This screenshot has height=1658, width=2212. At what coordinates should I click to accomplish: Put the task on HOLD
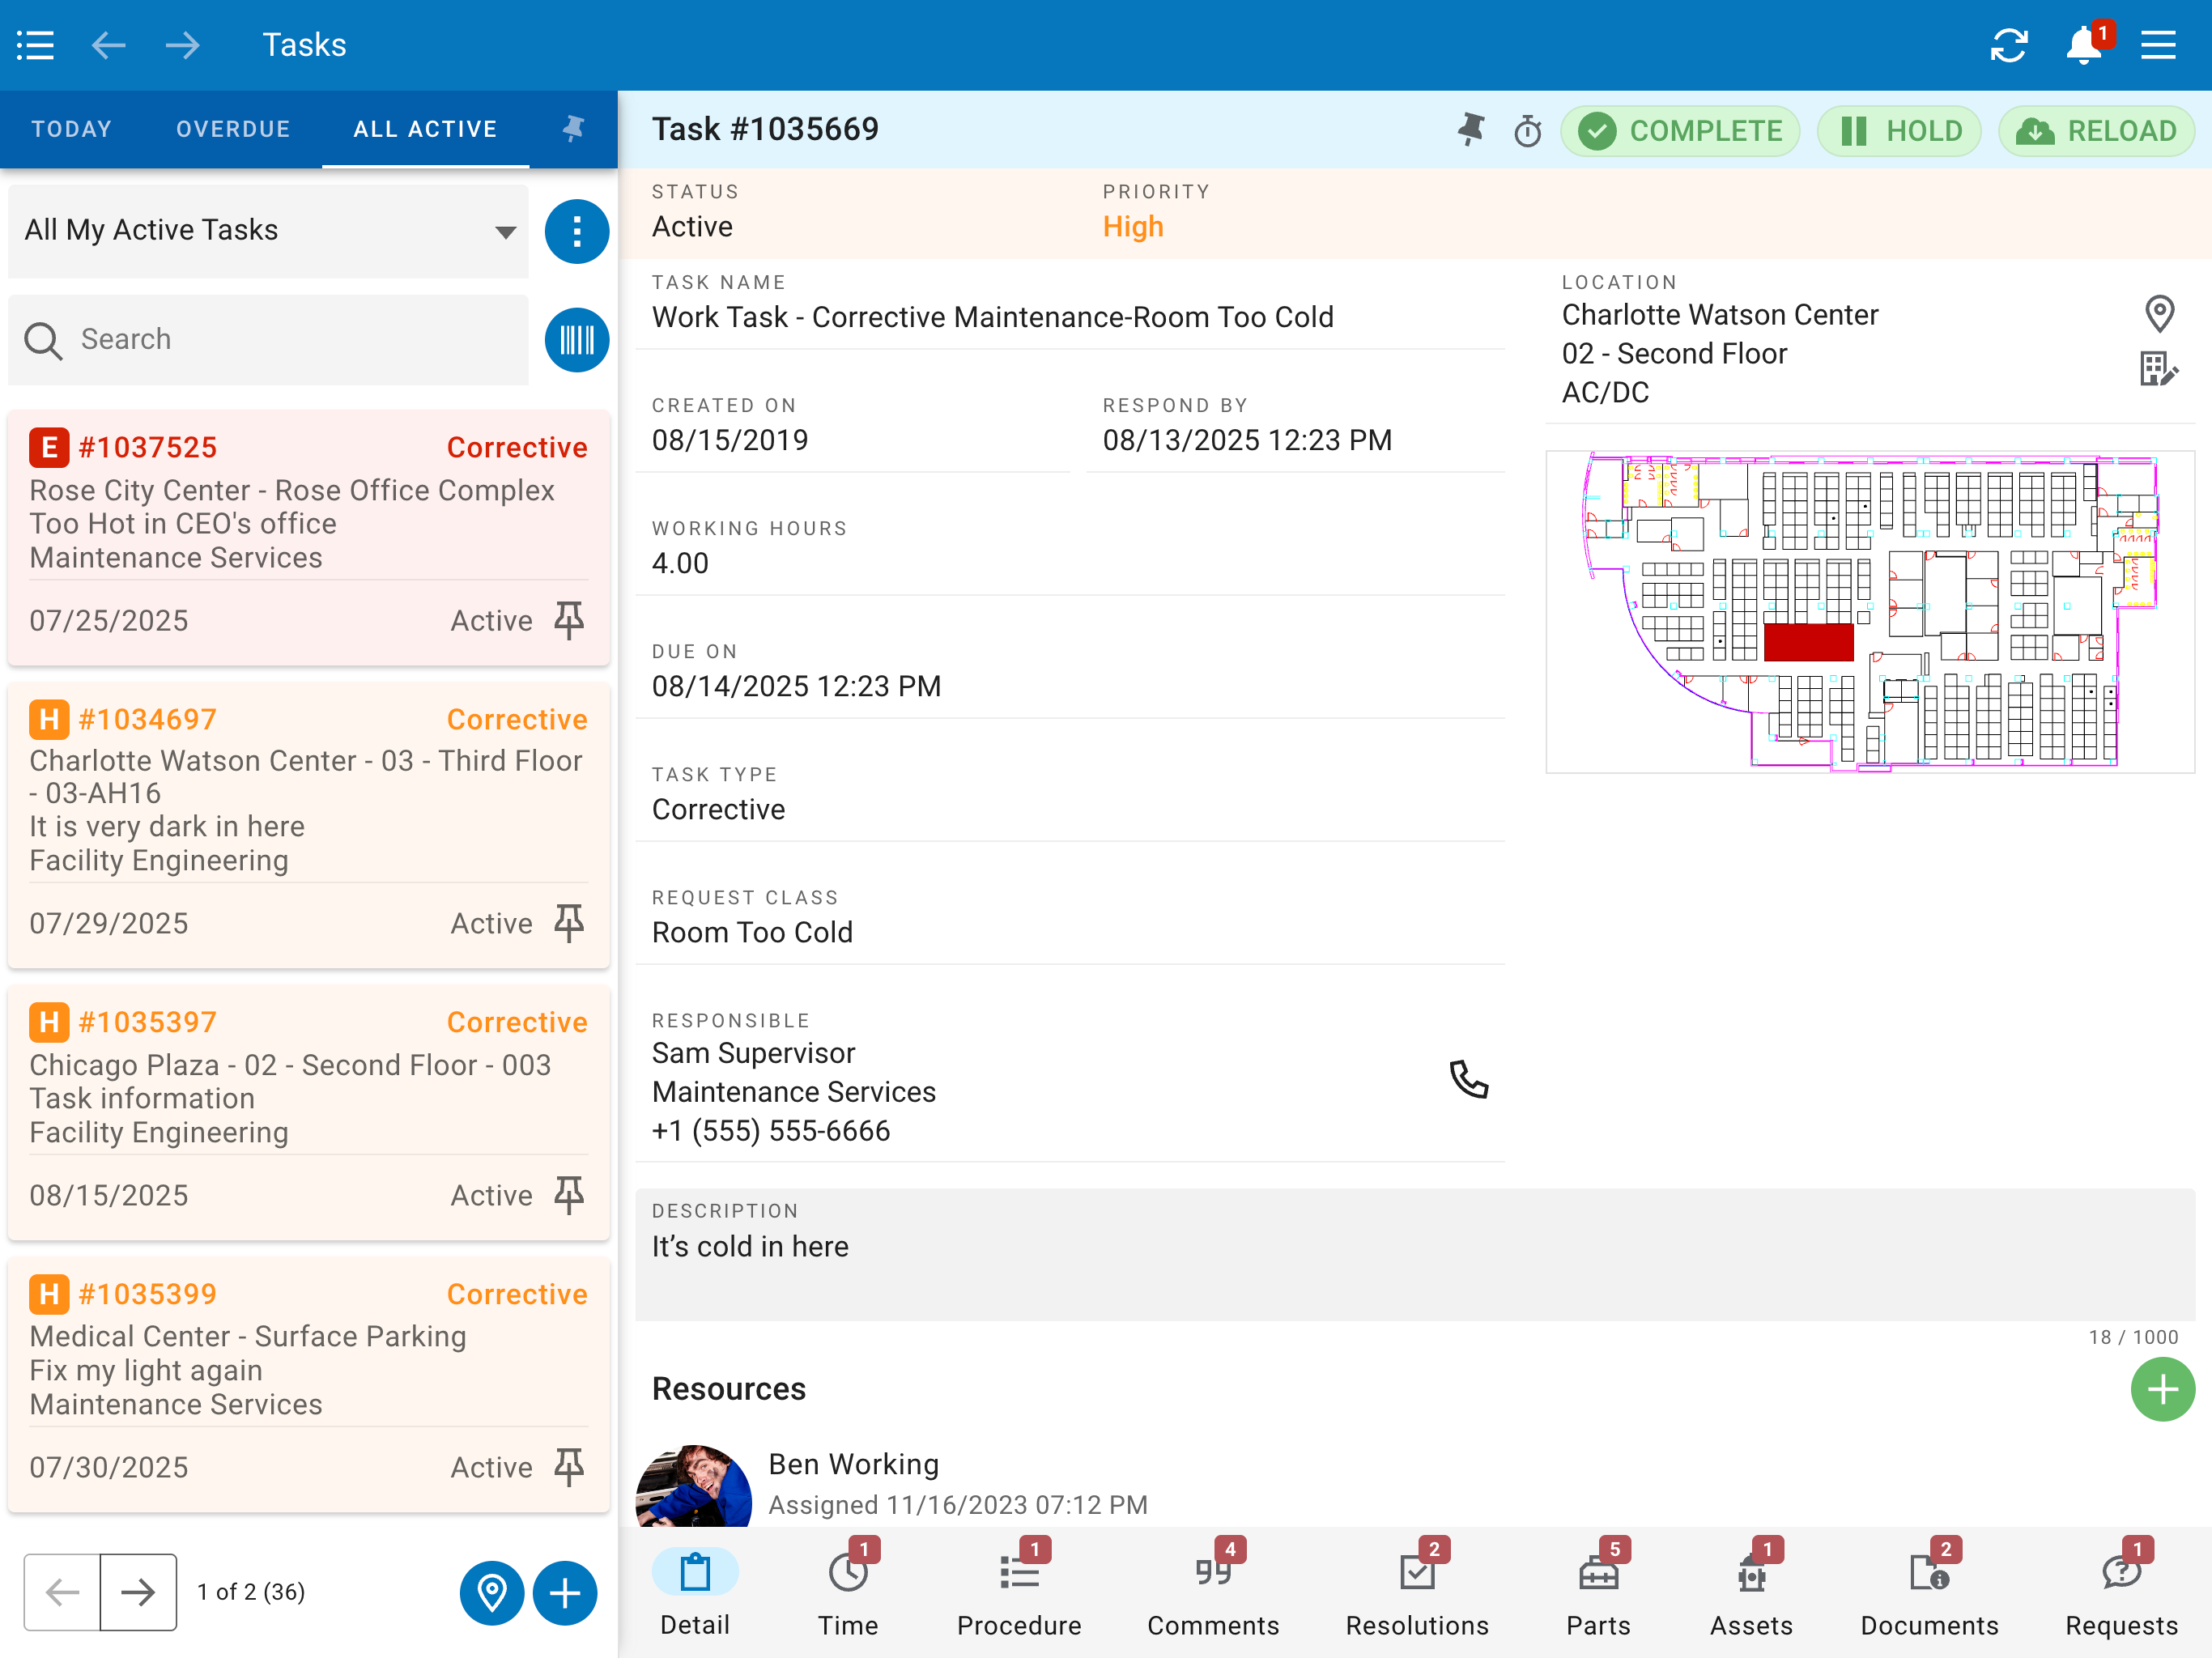(x=1899, y=131)
